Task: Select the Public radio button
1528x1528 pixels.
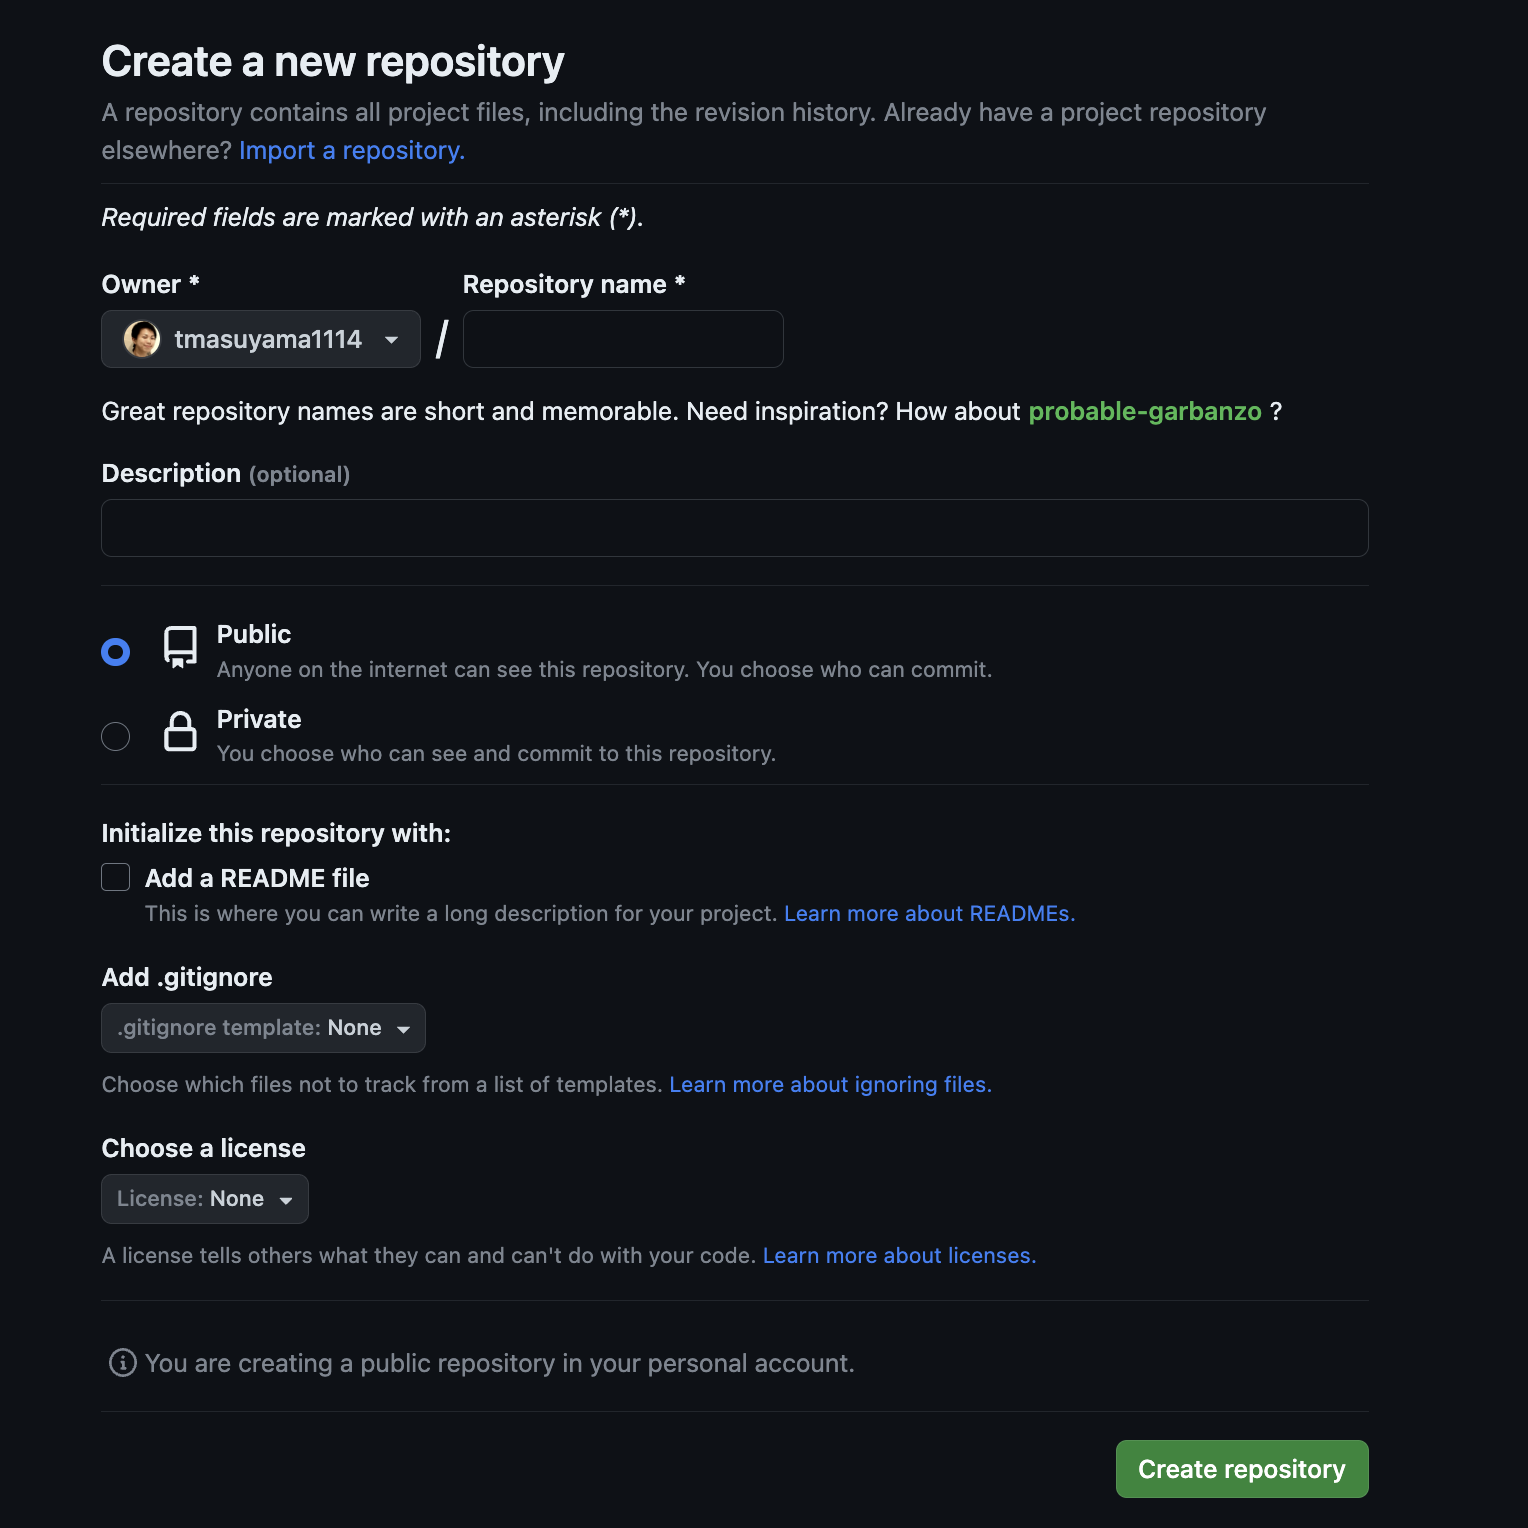Action: (x=116, y=651)
